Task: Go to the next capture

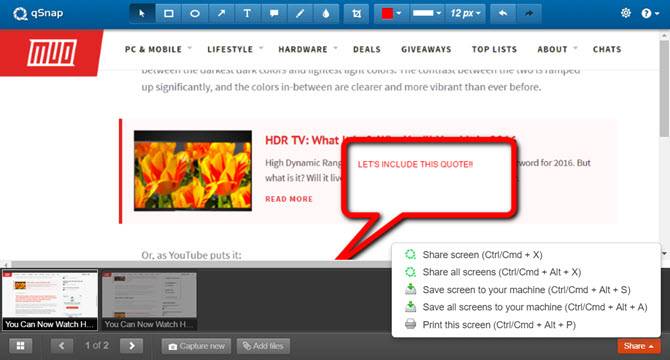Action: click(x=132, y=346)
